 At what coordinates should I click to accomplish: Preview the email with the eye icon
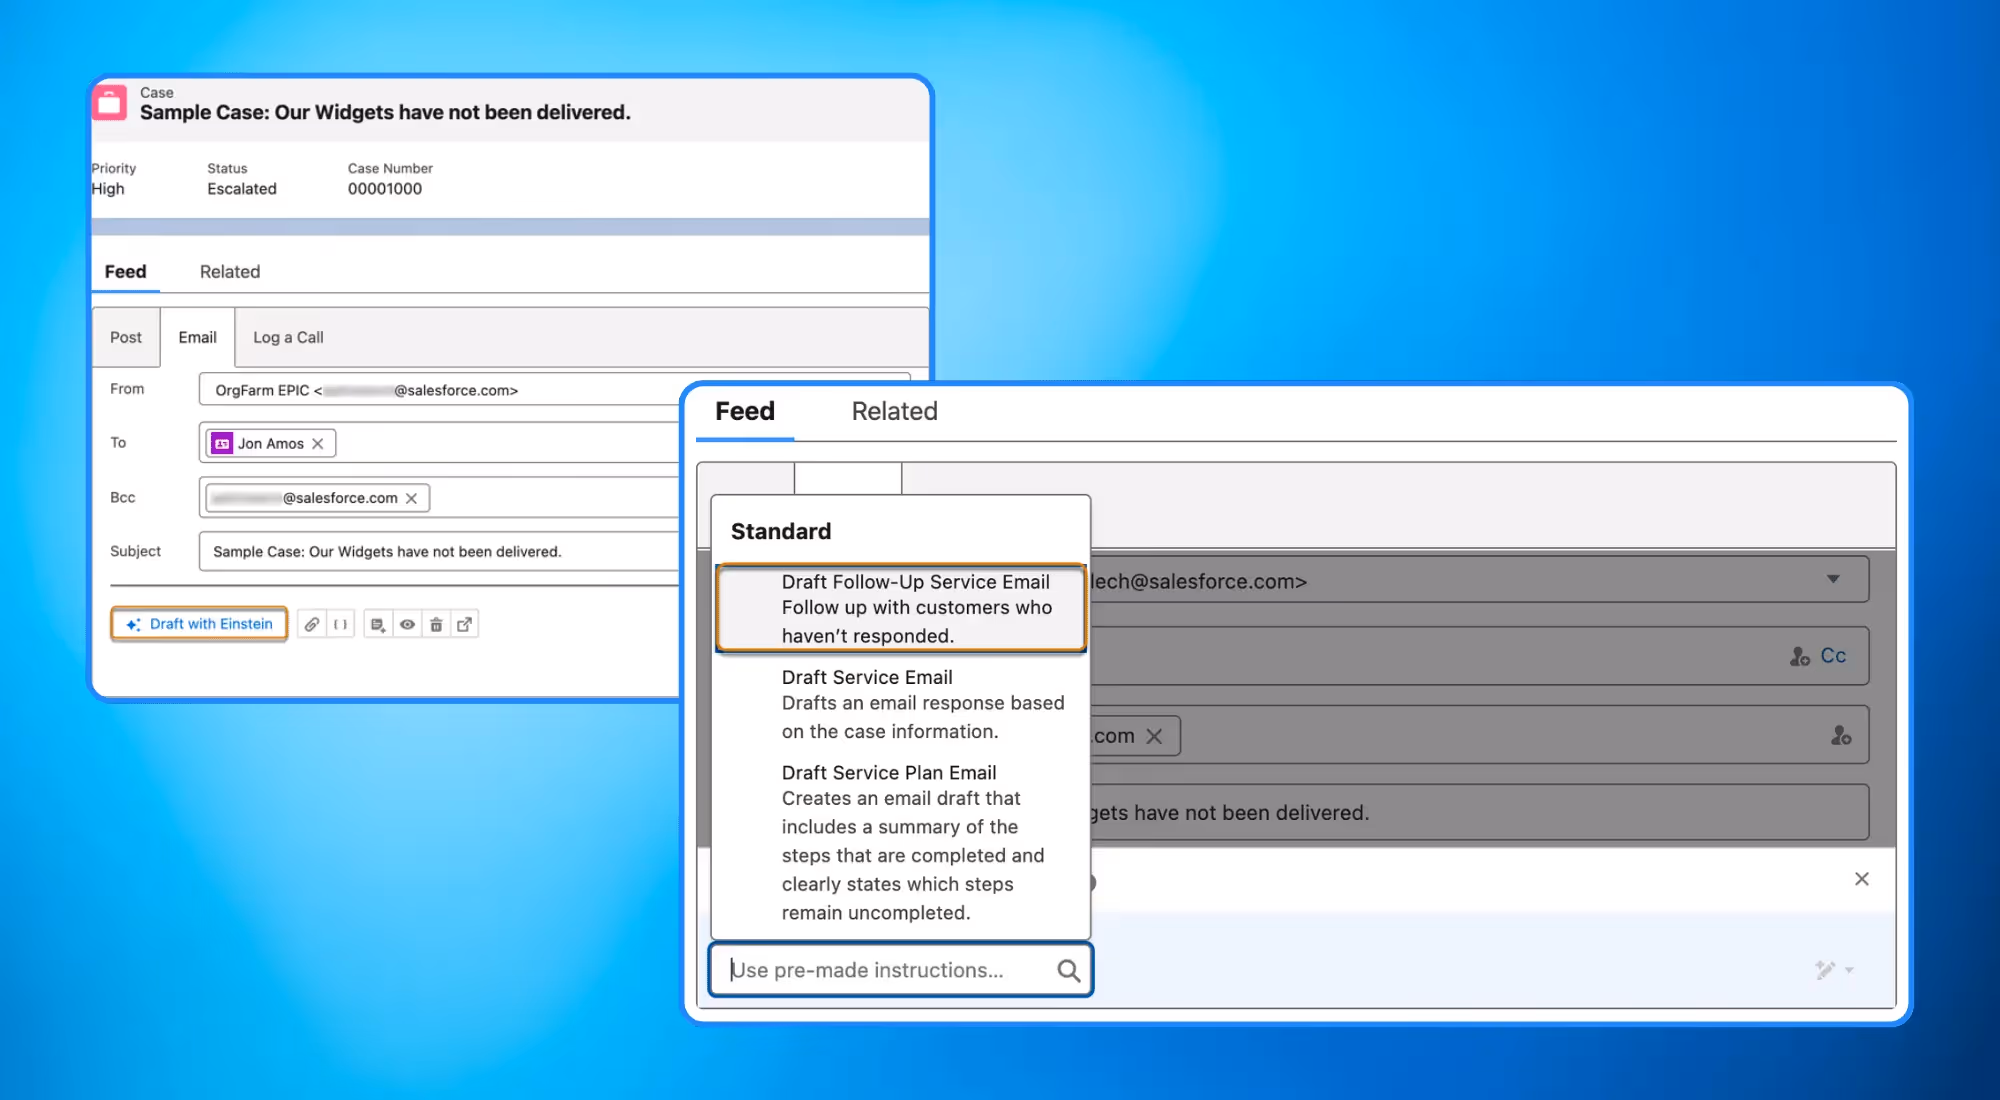click(407, 624)
